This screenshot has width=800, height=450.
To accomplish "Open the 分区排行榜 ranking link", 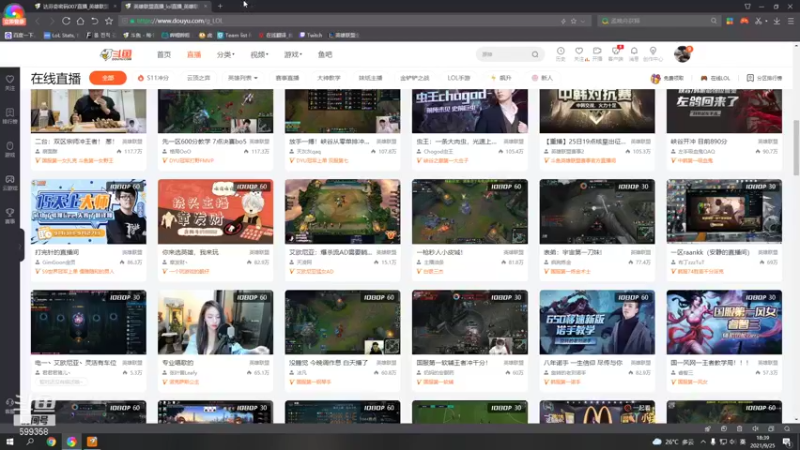I will [x=764, y=78].
